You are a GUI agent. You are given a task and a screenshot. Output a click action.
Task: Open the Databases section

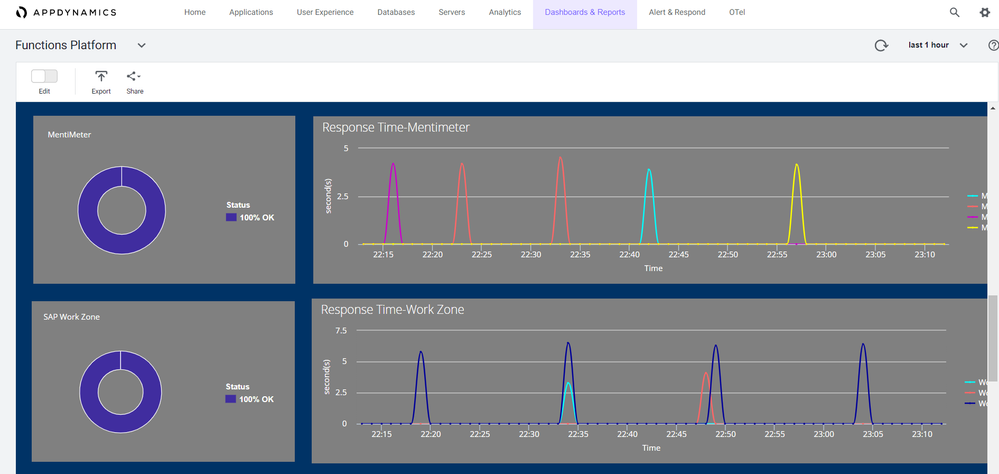point(397,12)
